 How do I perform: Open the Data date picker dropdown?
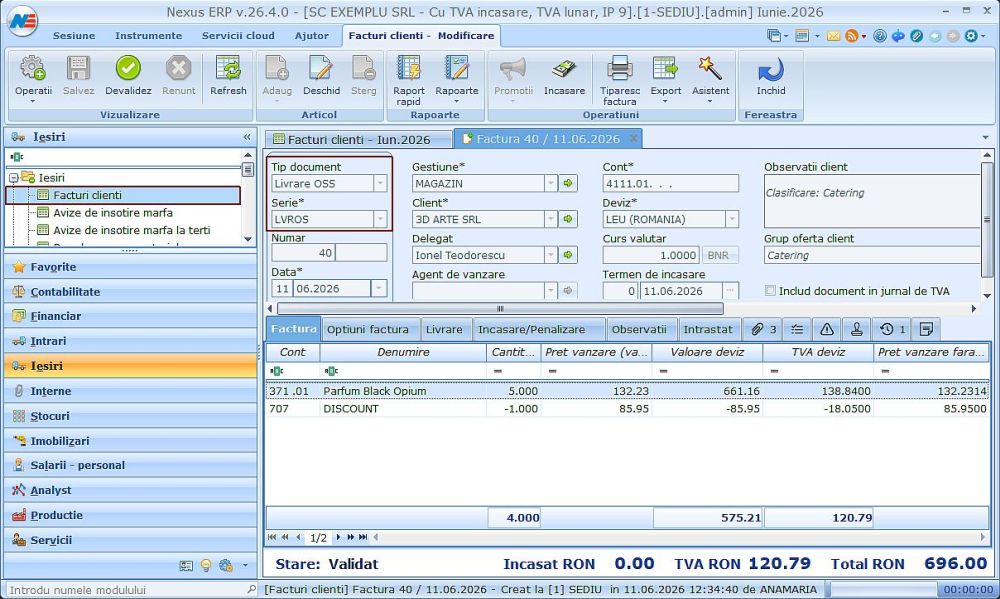coord(379,289)
